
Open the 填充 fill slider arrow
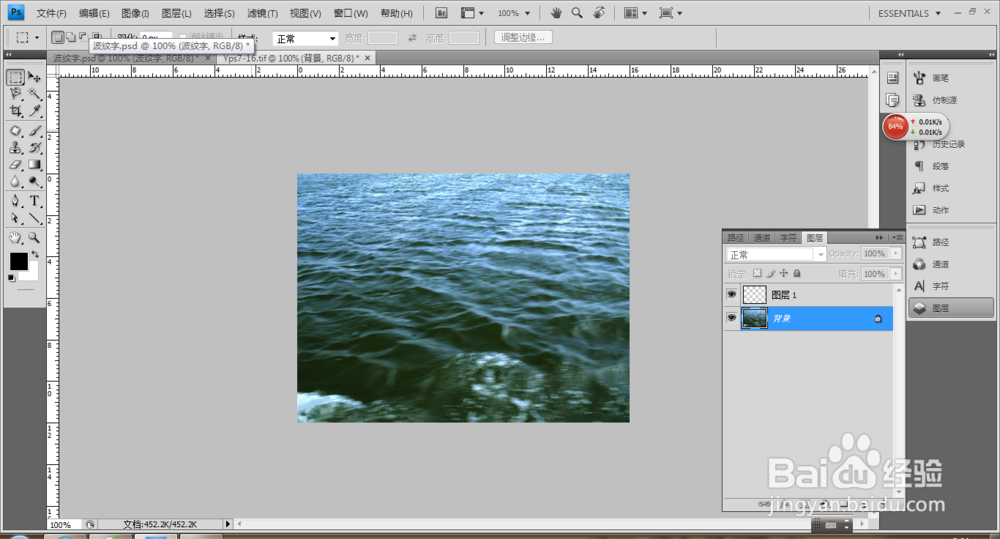[x=896, y=274]
